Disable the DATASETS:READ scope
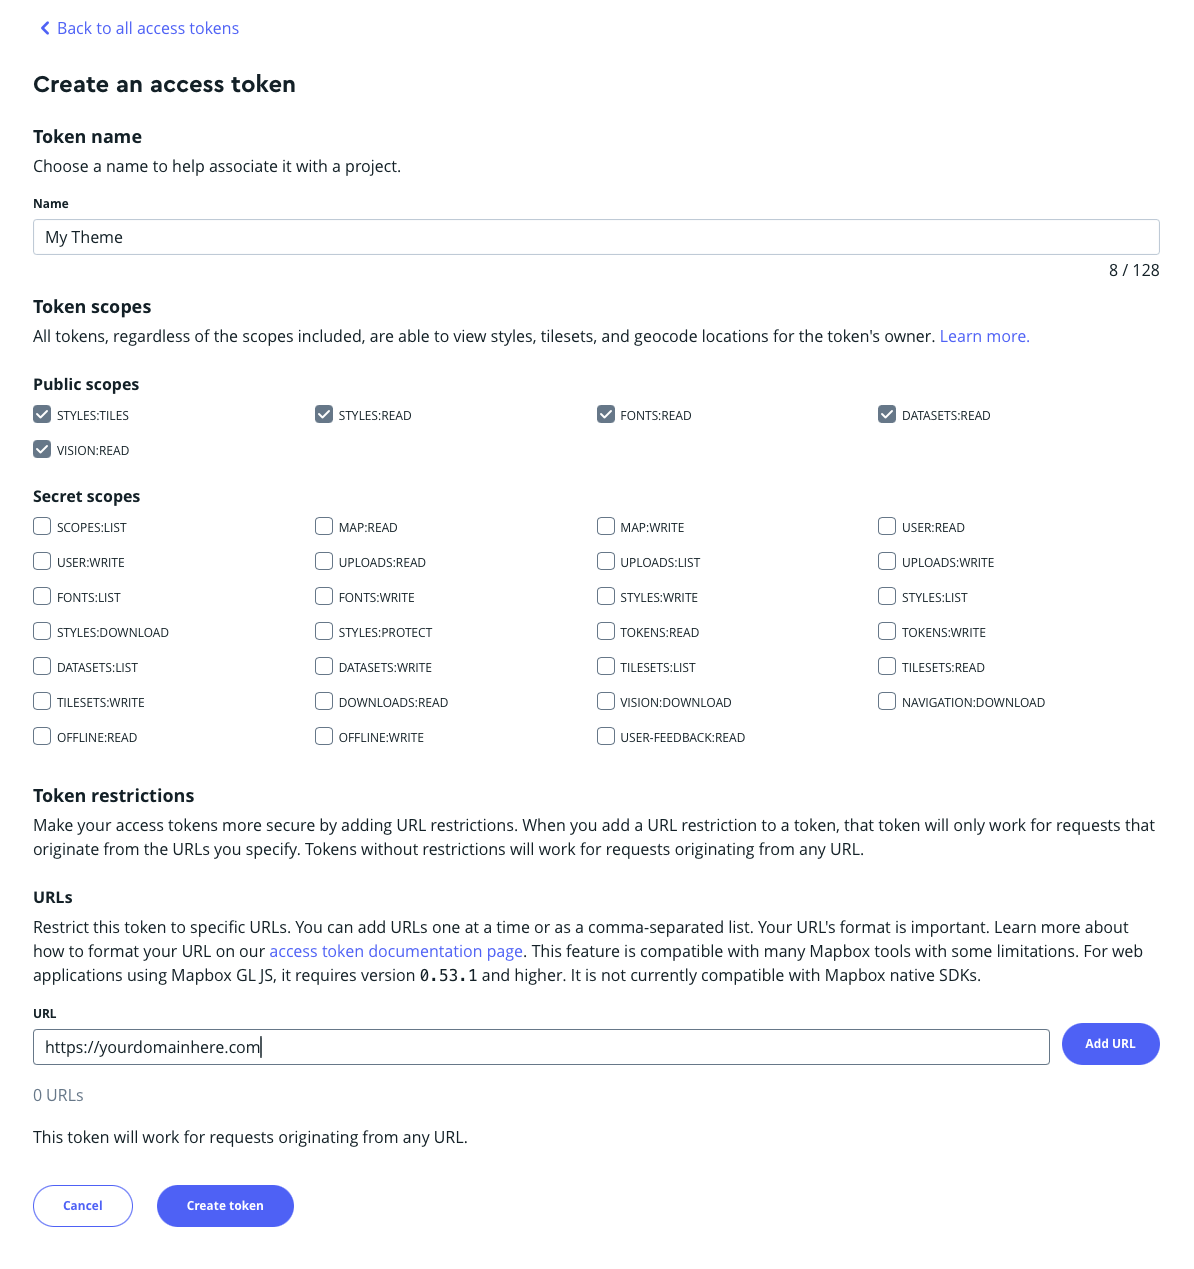This screenshot has height=1269, width=1194. [887, 414]
